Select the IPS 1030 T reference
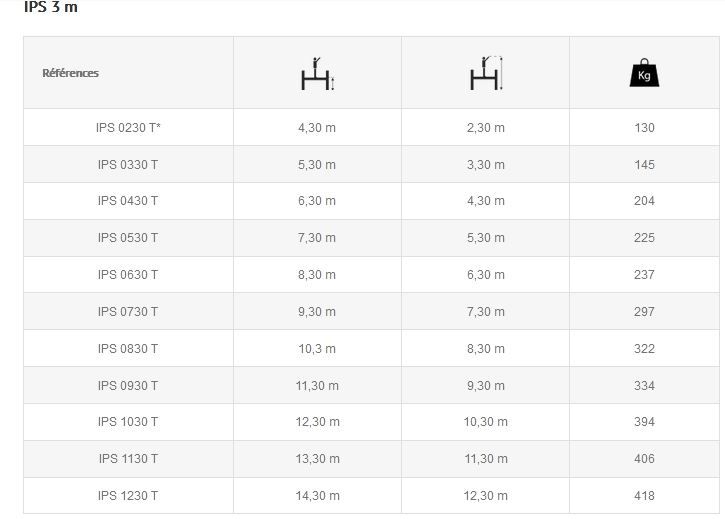 (128, 422)
